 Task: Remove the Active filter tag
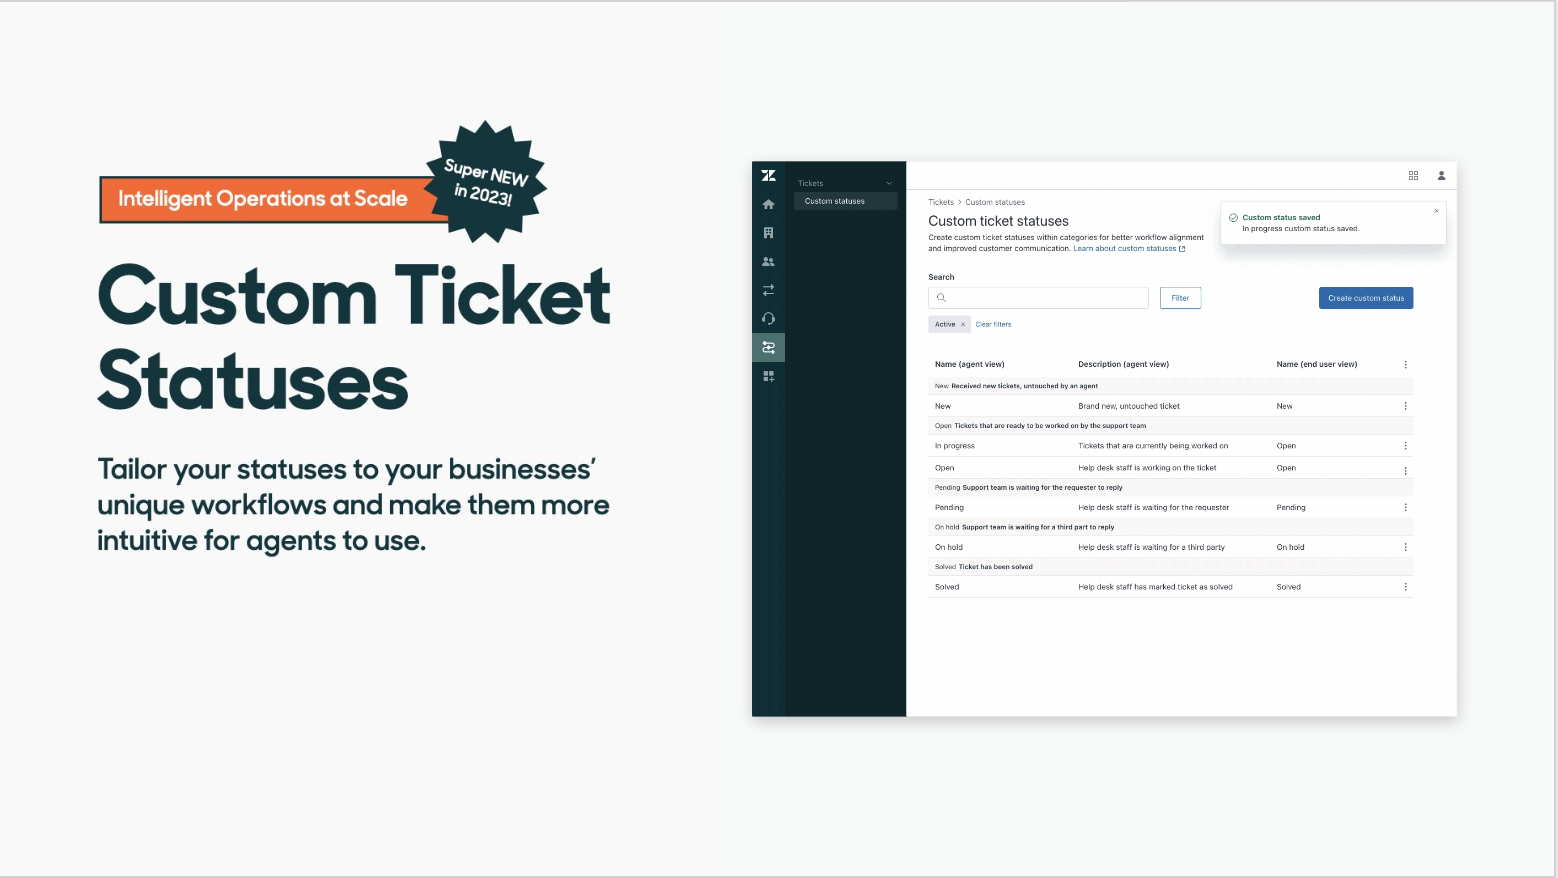[x=963, y=325]
